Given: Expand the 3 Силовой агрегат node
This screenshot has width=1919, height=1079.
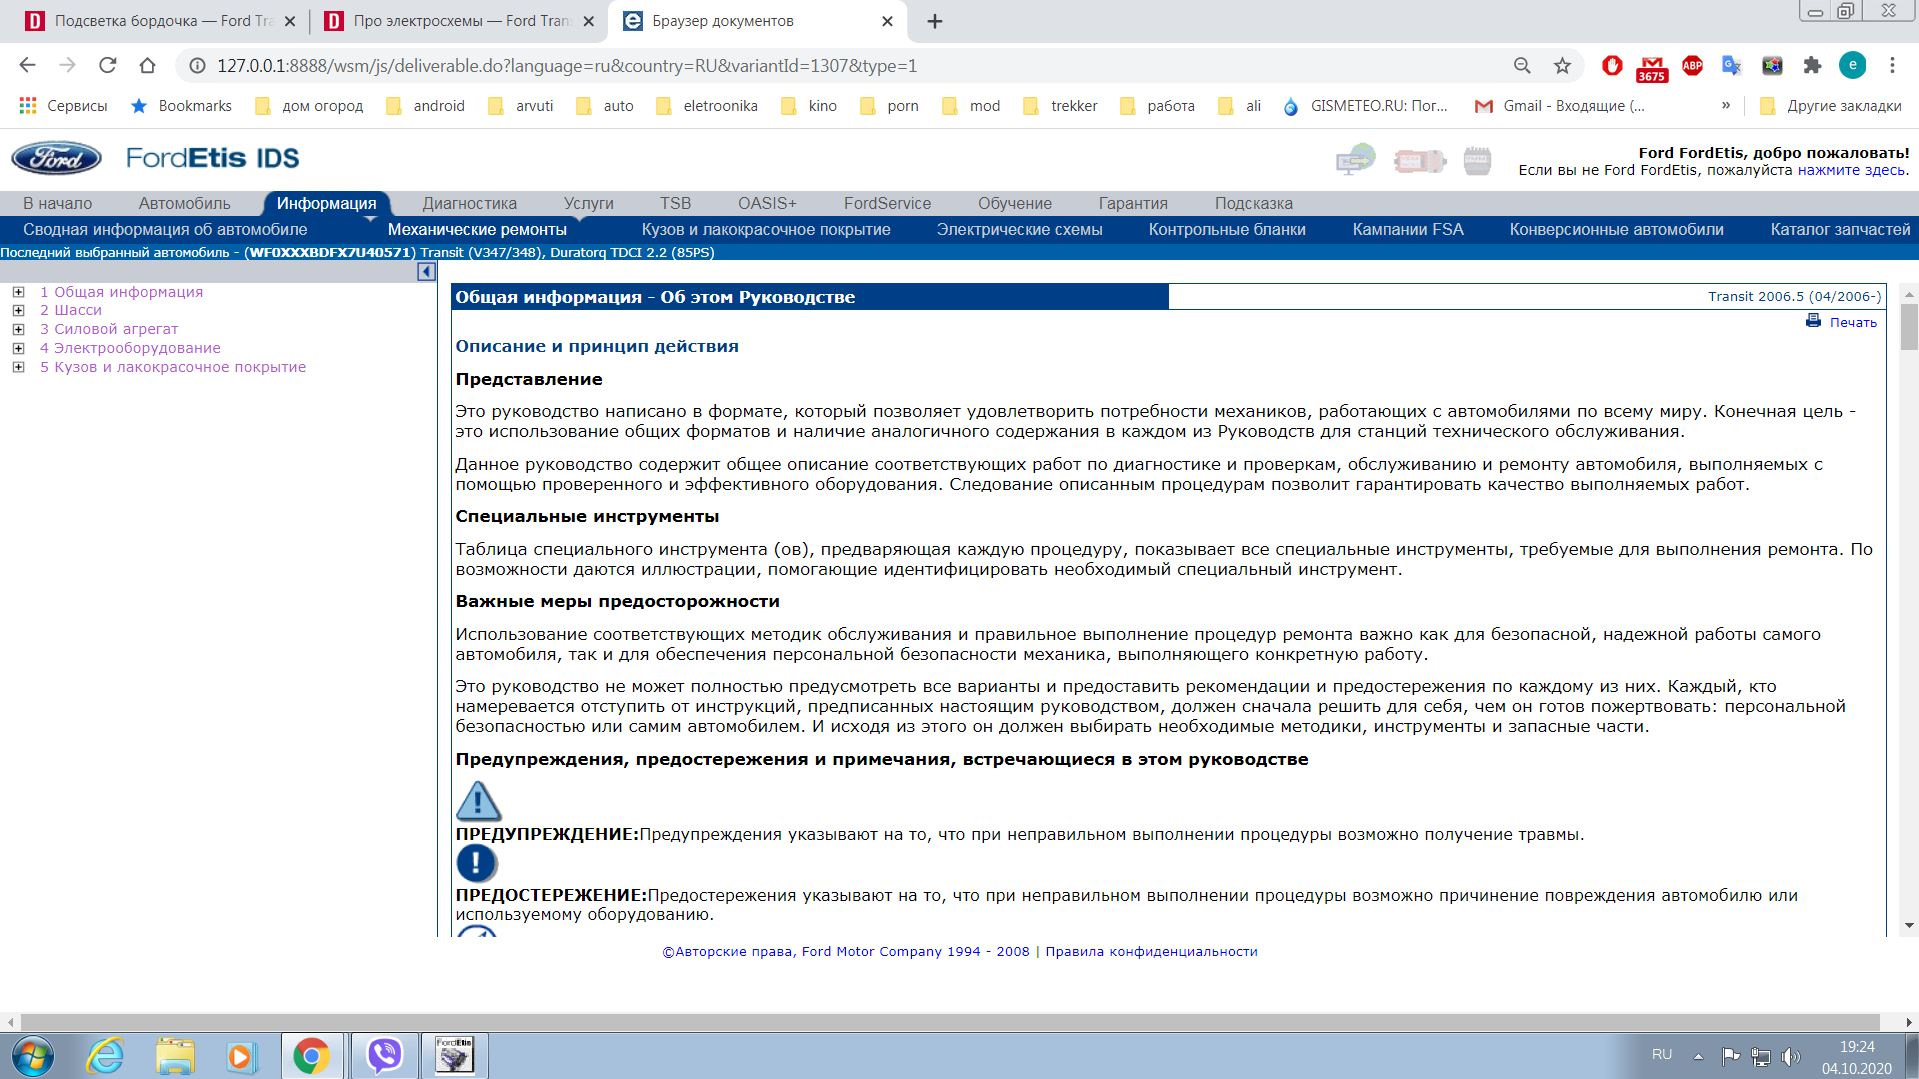Looking at the screenshot, I should pos(18,329).
